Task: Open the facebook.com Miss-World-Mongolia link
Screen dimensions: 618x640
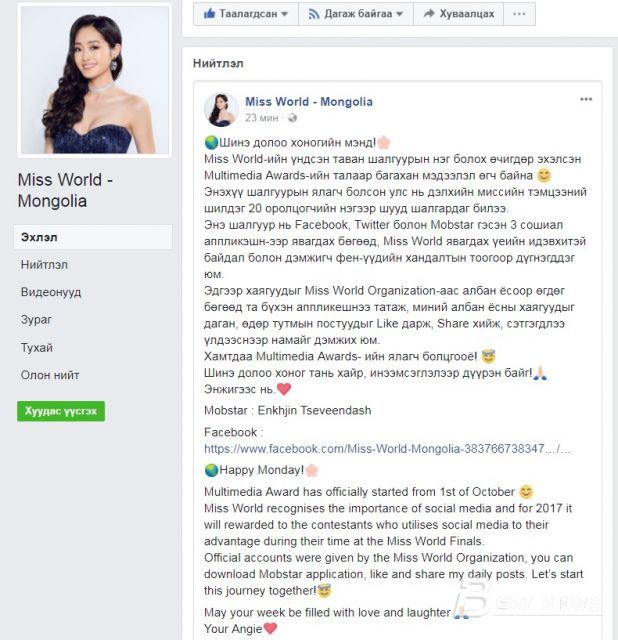Action: tap(387, 449)
